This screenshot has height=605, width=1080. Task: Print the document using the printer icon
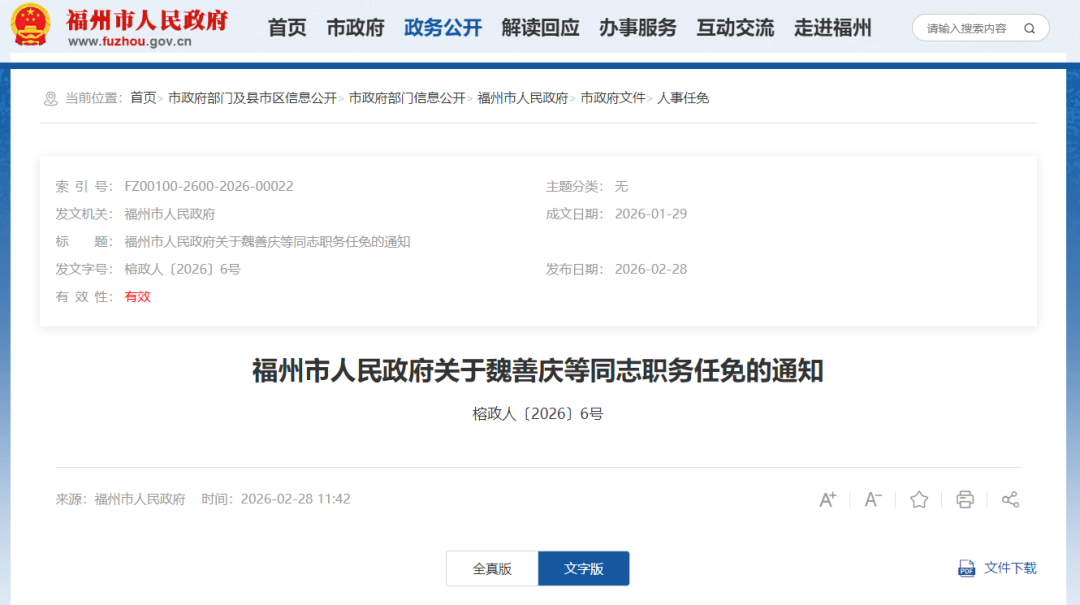[964, 499]
